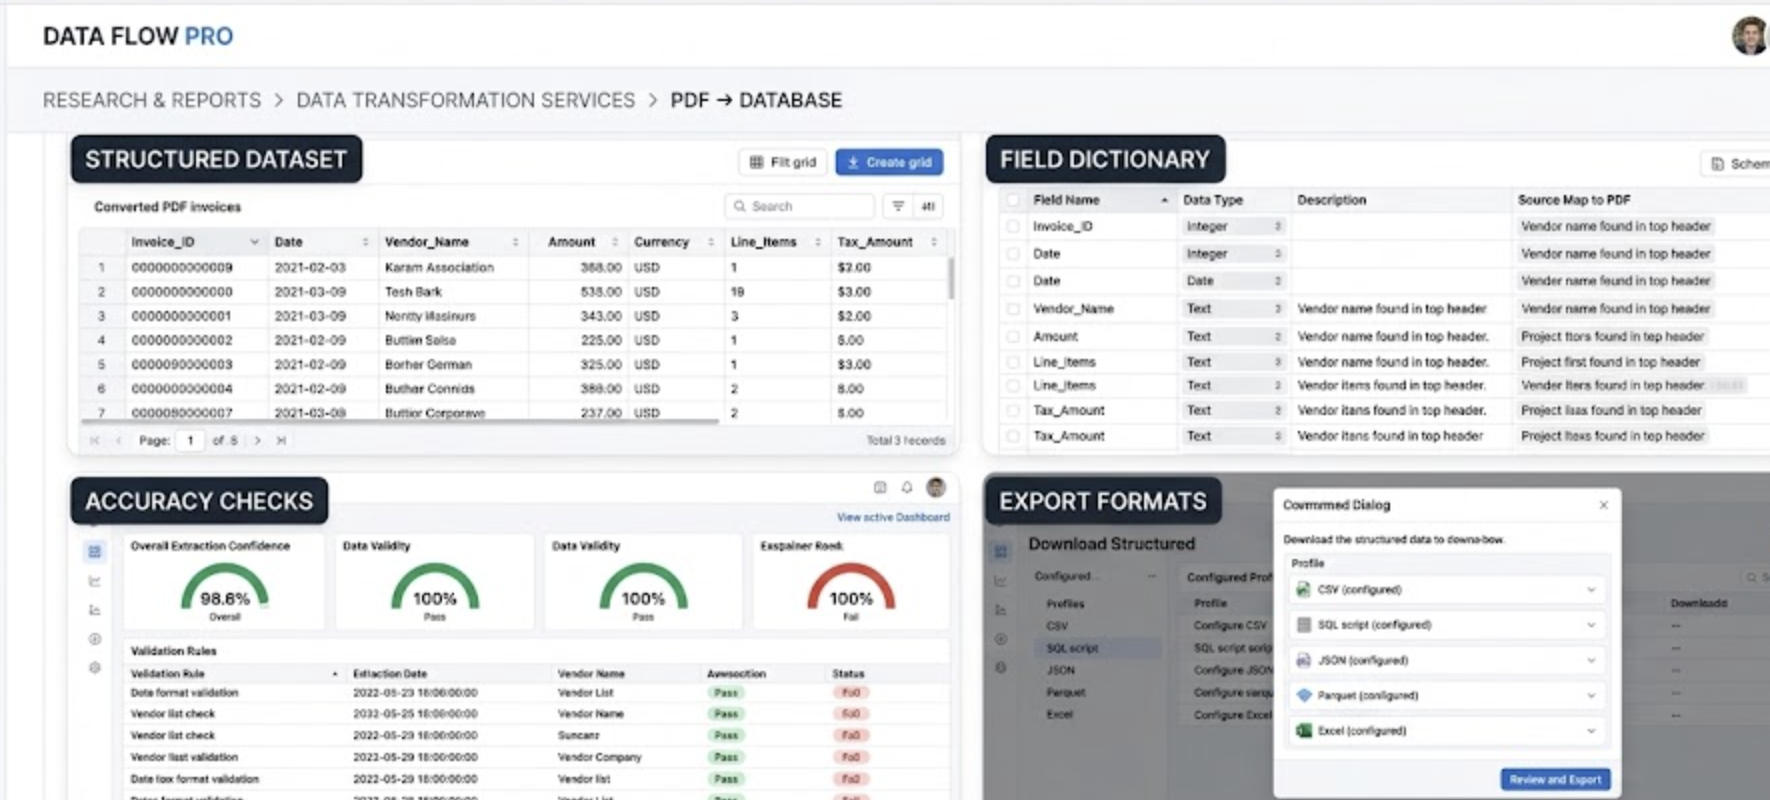Go to the first page of dataset records
Image resolution: width=1770 pixels, height=800 pixels.
pyautogui.click(x=95, y=440)
